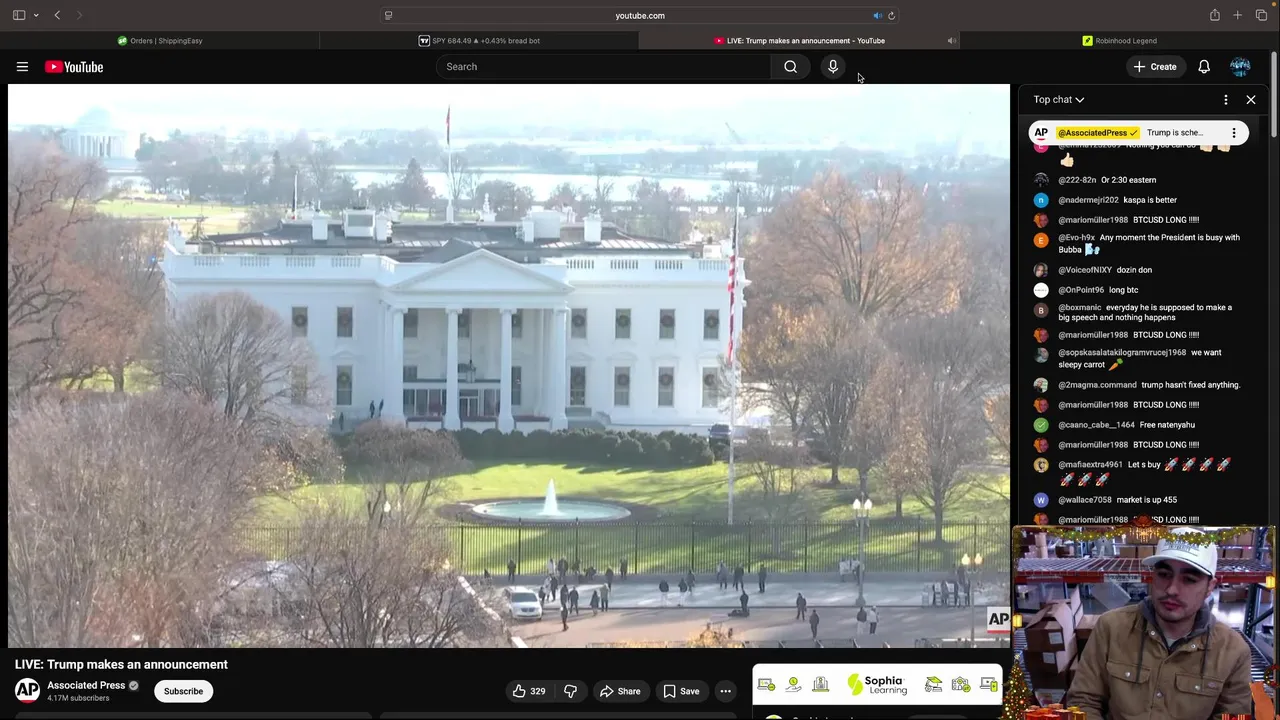This screenshot has width=1280, height=720.
Task: Mute the YouTube tab speaker icon
Action: pyautogui.click(x=951, y=41)
